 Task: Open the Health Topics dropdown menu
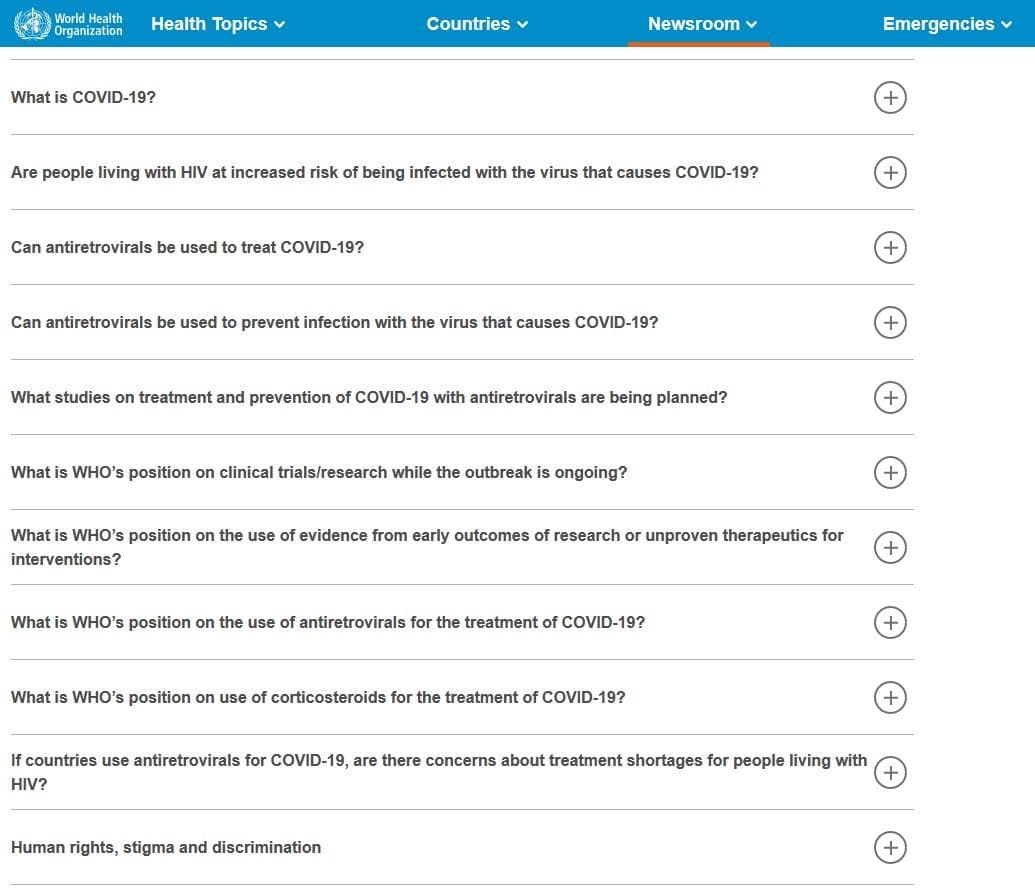tap(218, 24)
